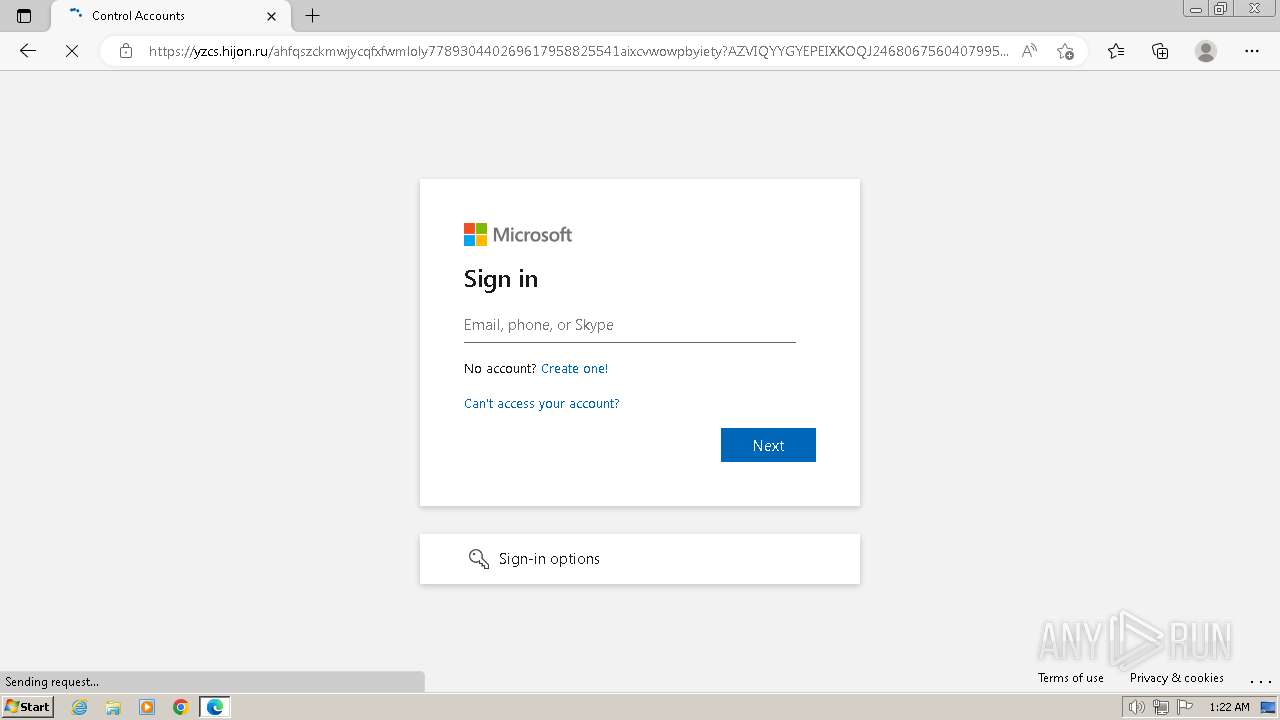Open Can't access your account link
Viewport: 1280px width, 720px height.
click(542, 403)
